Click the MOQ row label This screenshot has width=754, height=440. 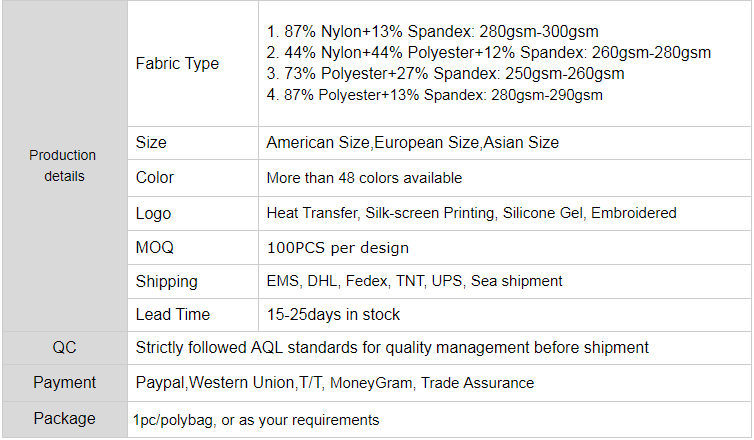(154, 247)
